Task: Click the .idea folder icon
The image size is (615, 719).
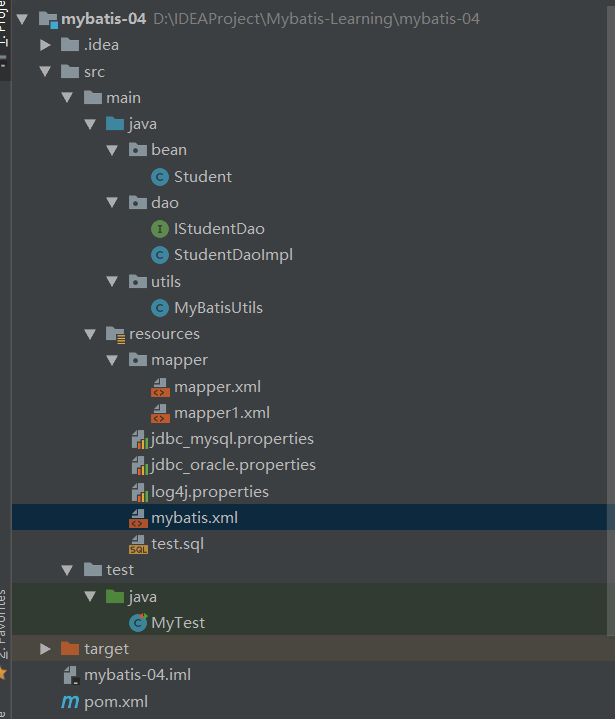Action: [70, 45]
